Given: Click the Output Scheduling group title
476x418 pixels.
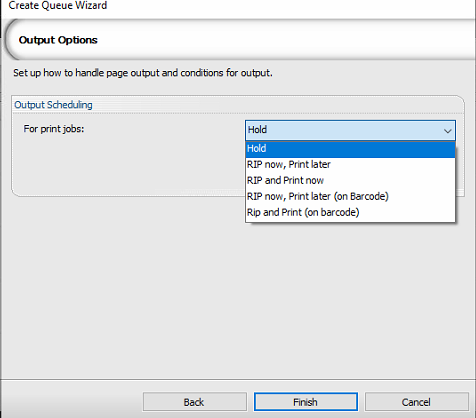Looking at the screenshot, I should (53, 105).
